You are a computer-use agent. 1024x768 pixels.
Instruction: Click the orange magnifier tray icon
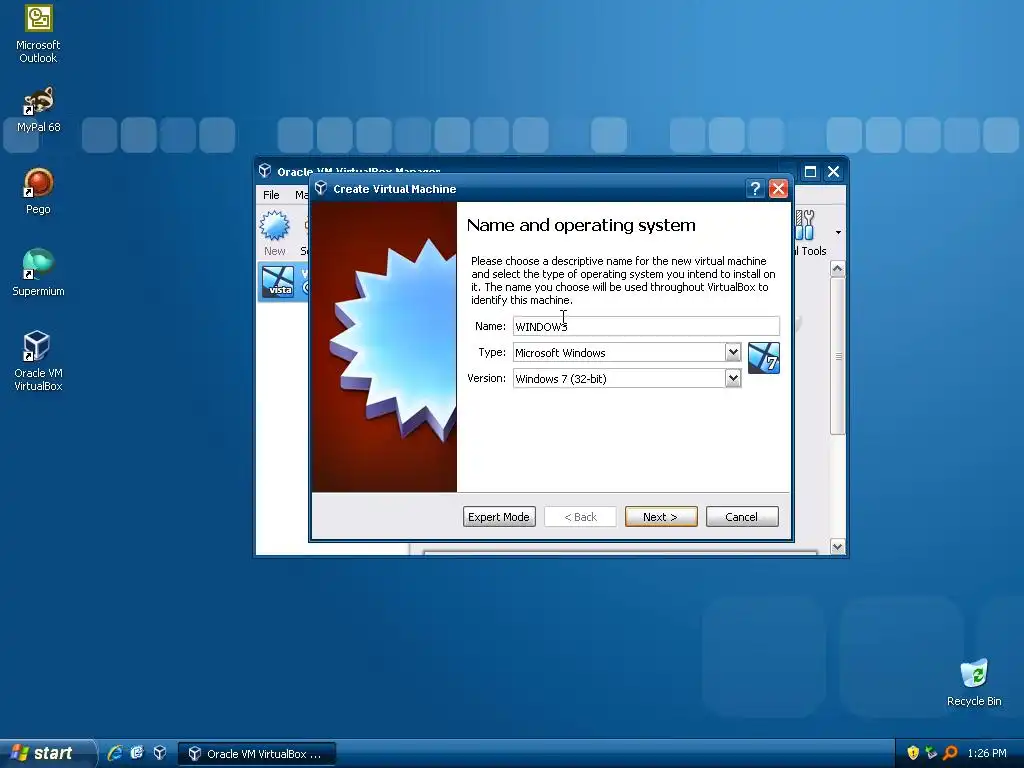click(950, 753)
